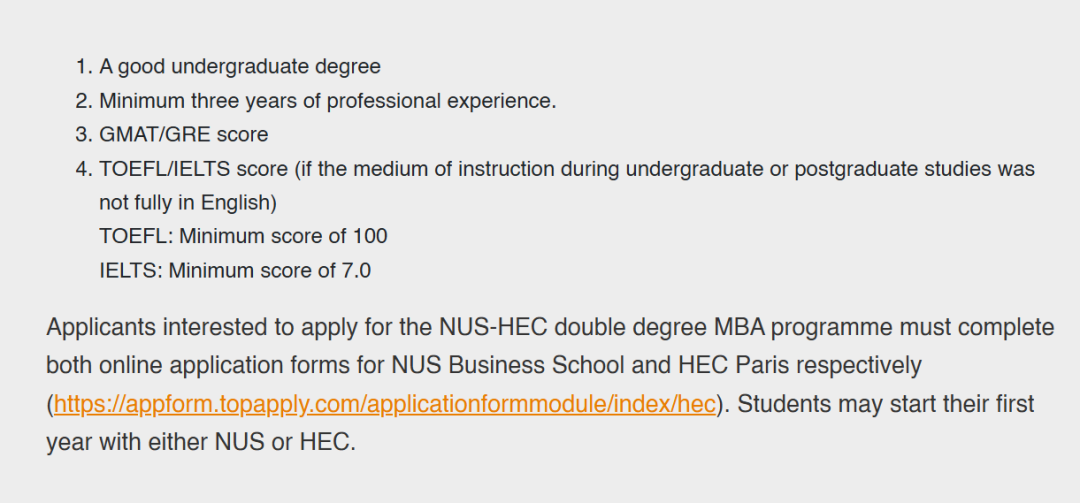This screenshot has height=503, width=1080.
Task: Click the list number 2 marker
Action: (82, 101)
